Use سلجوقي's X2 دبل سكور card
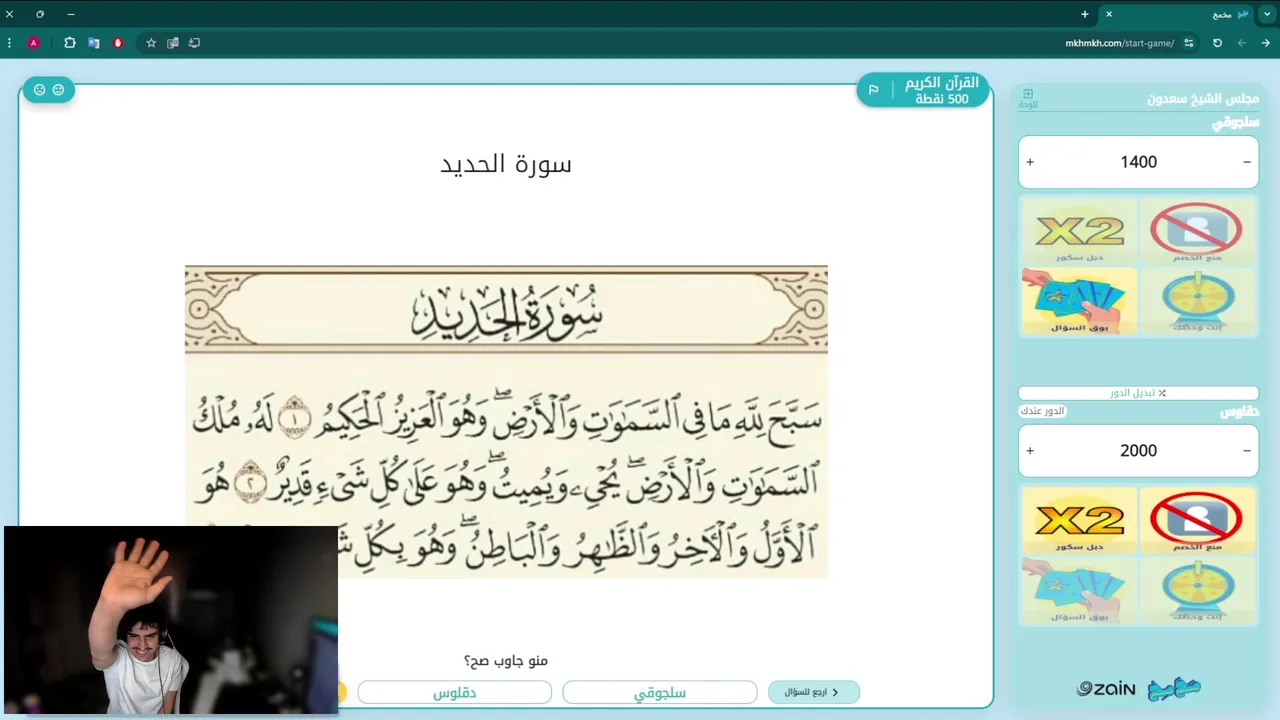This screenshot has width=1280, height=720. [1079, 231]
